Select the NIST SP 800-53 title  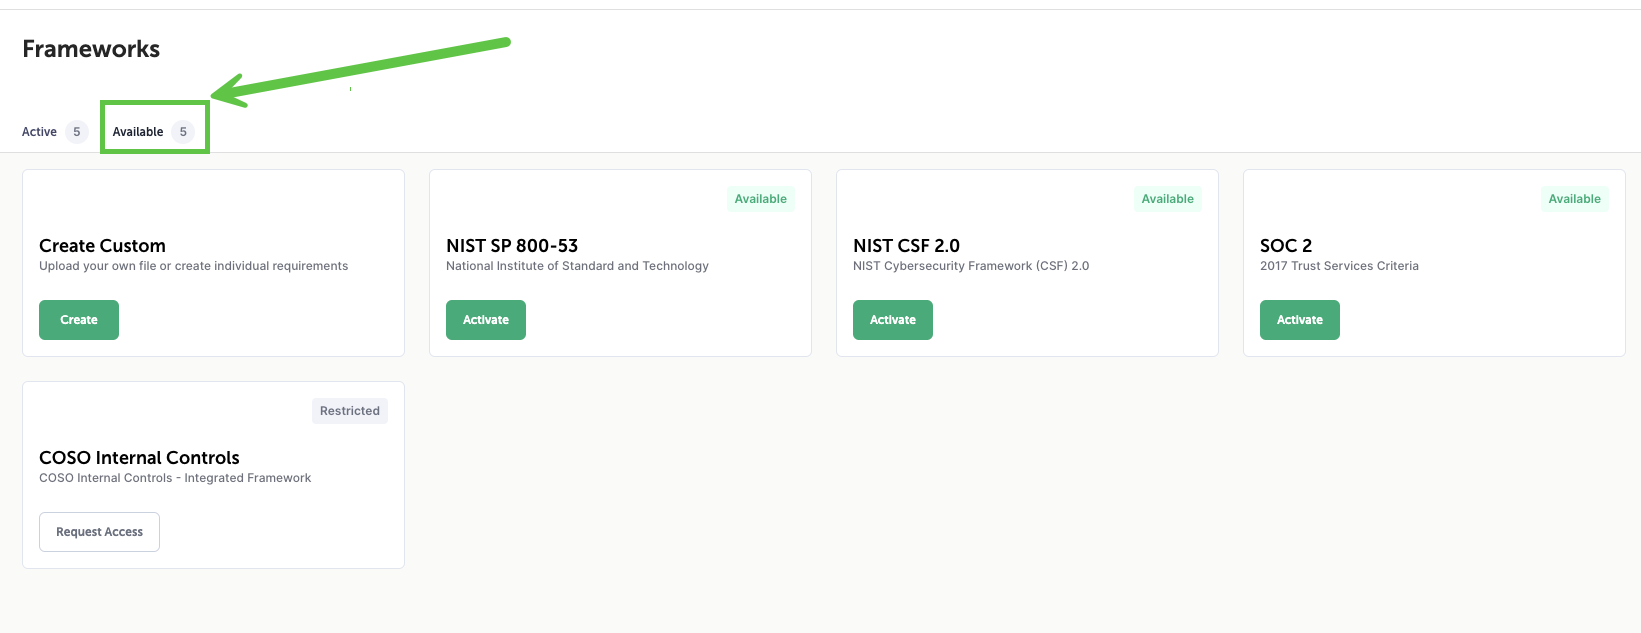click(x=512, y=246)
